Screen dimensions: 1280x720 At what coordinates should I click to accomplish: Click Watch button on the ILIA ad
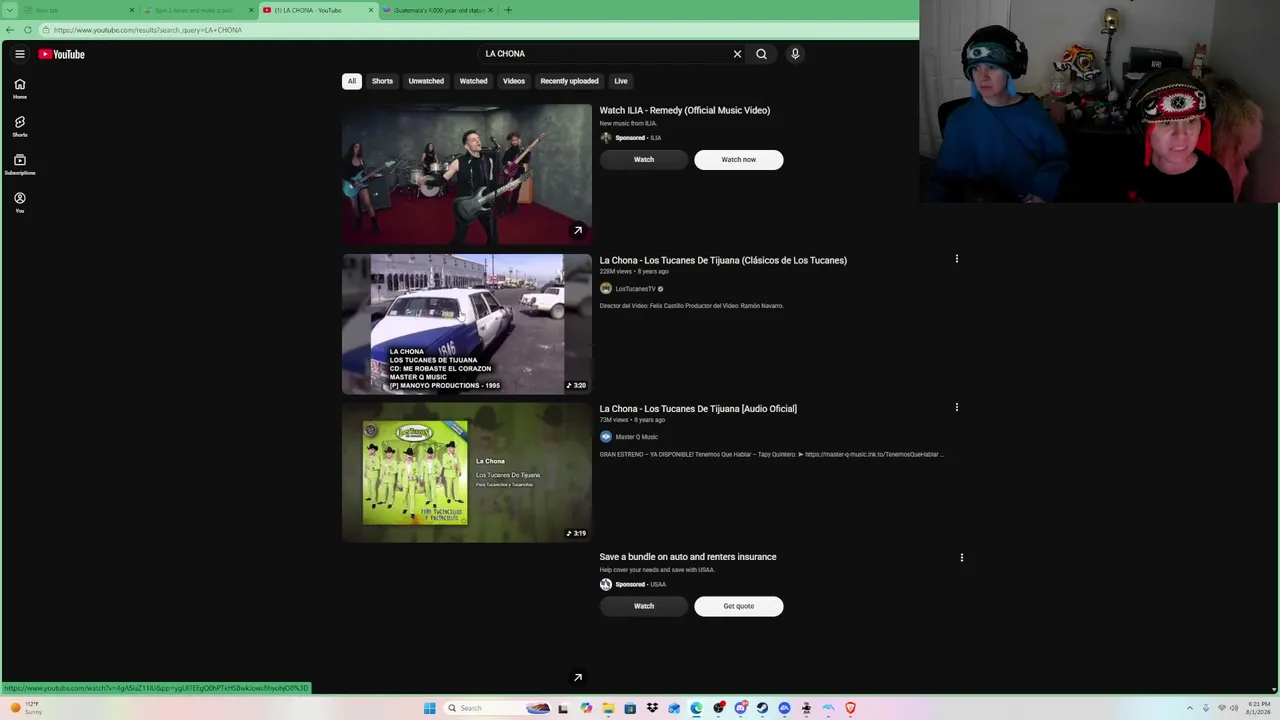(644, 159)
